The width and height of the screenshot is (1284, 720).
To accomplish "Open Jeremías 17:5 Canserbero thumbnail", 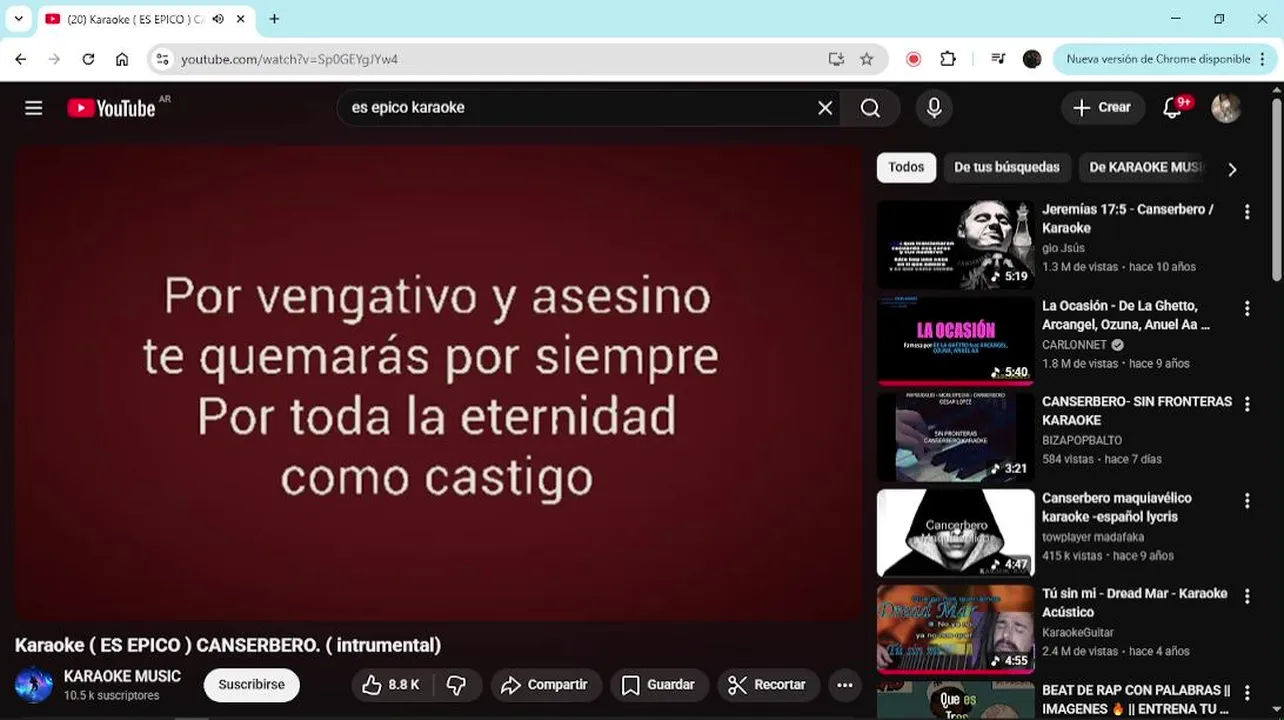I will 956,245.
